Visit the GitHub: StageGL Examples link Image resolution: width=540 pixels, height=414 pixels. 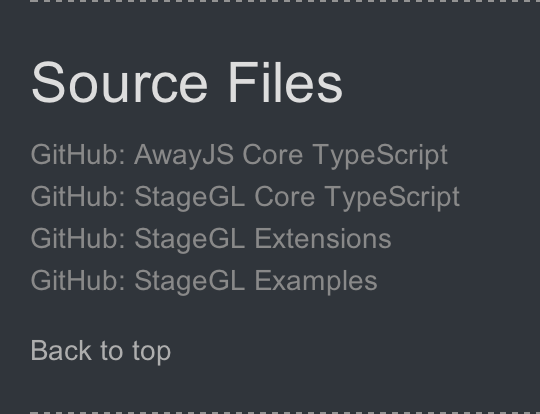point(204,281)
